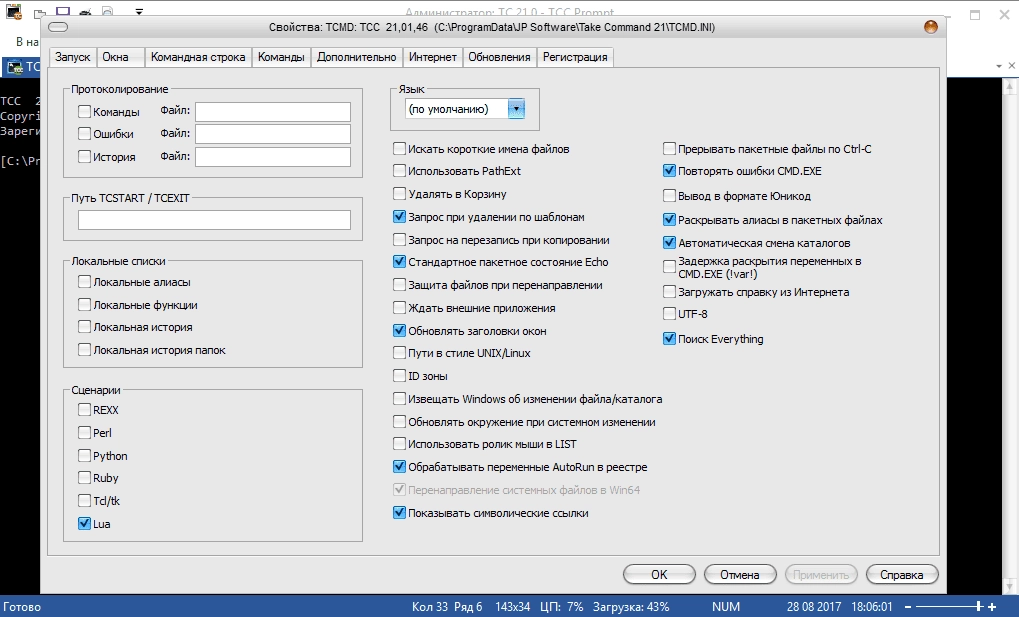Enable Python scripting checkbox
Image resolution: width=1019 pixels, height=617 pixels.
tap(84, 455)
